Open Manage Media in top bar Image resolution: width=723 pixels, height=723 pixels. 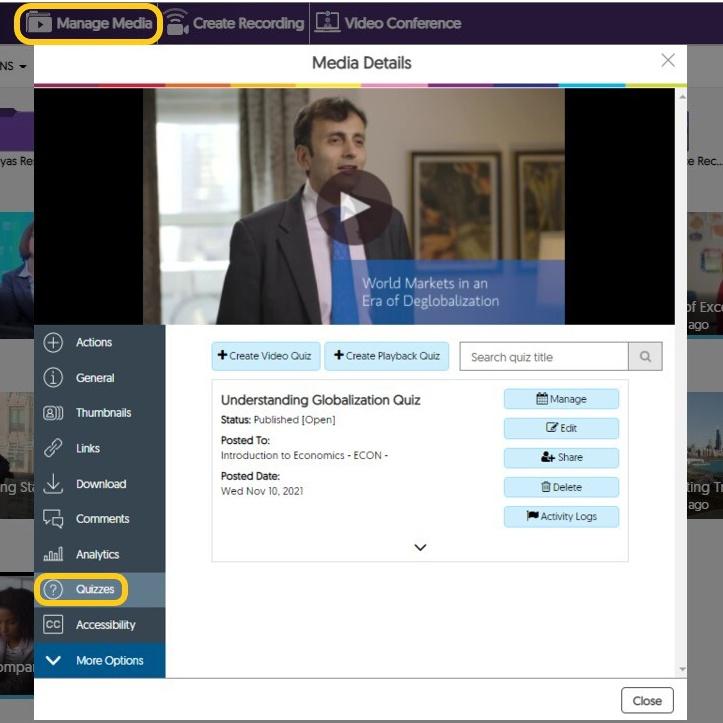coord(89,23)
